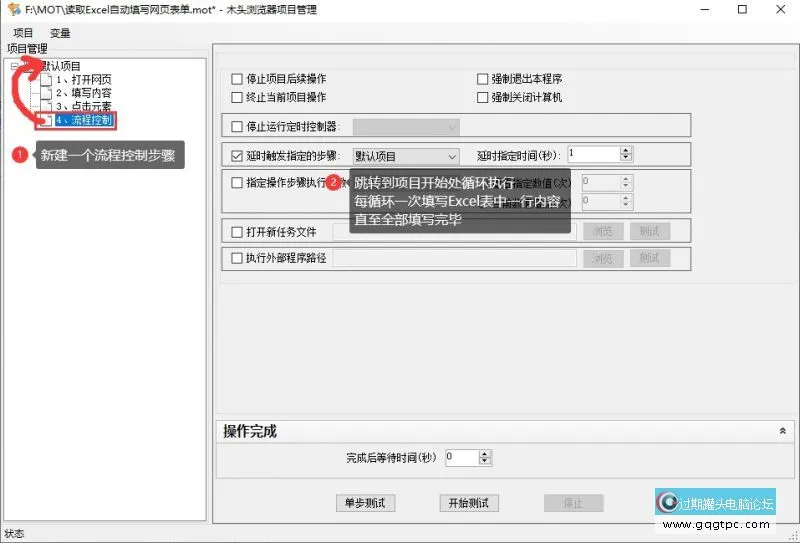Enable 停止项目后续操作 checkbox
This screenshot has width=800, height=543.
pyautogui.click(x=237, y=79)
